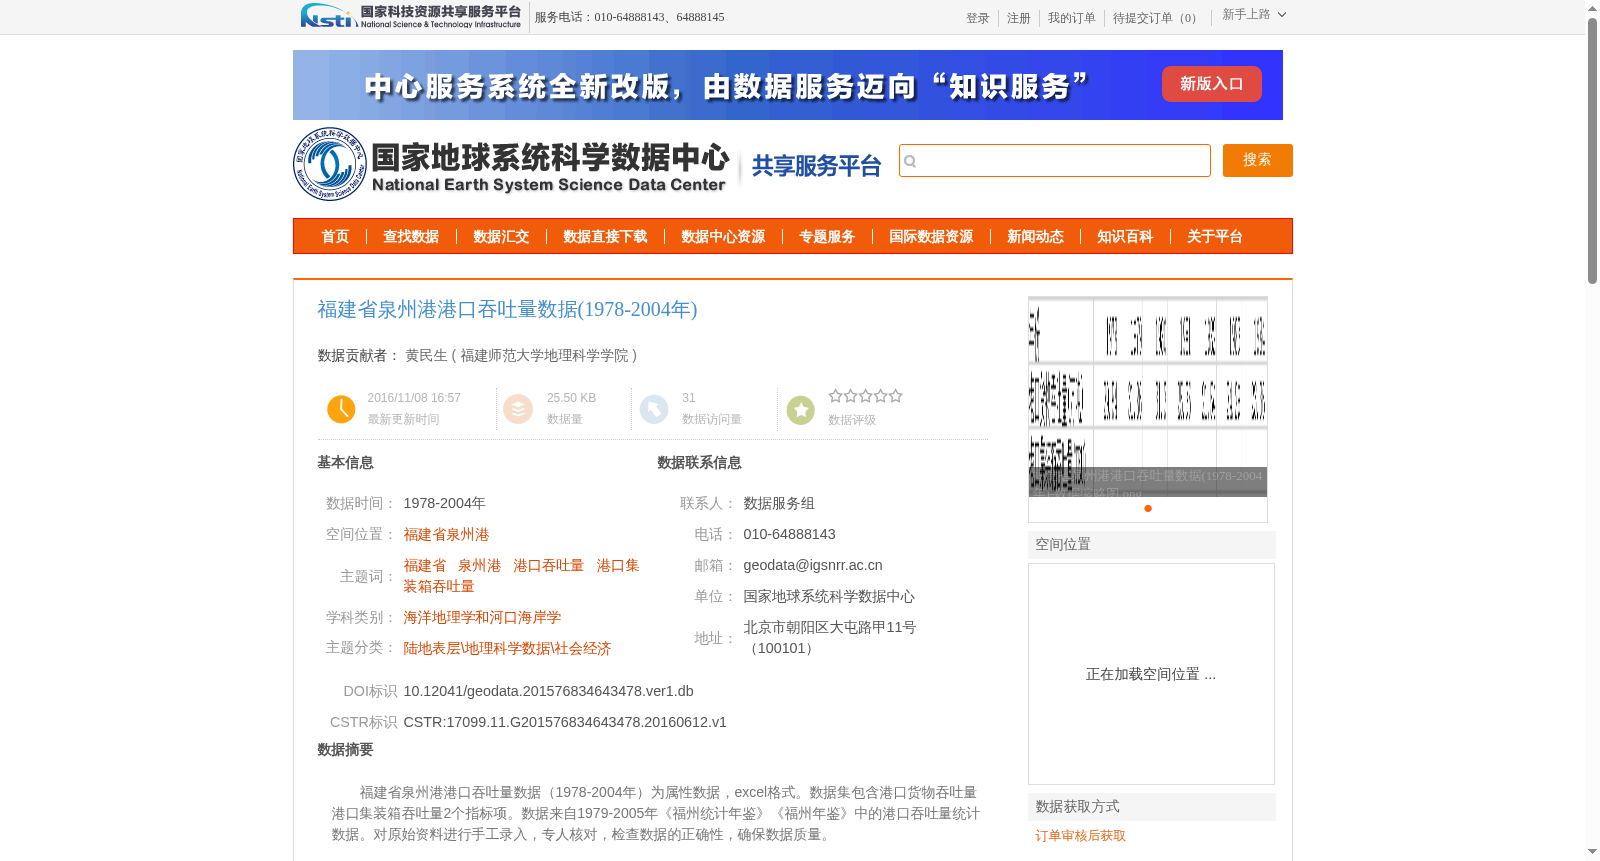This screenshot has width=1600, height=861.
Task: Click the data size stack icon
Action: click(518, 409)
